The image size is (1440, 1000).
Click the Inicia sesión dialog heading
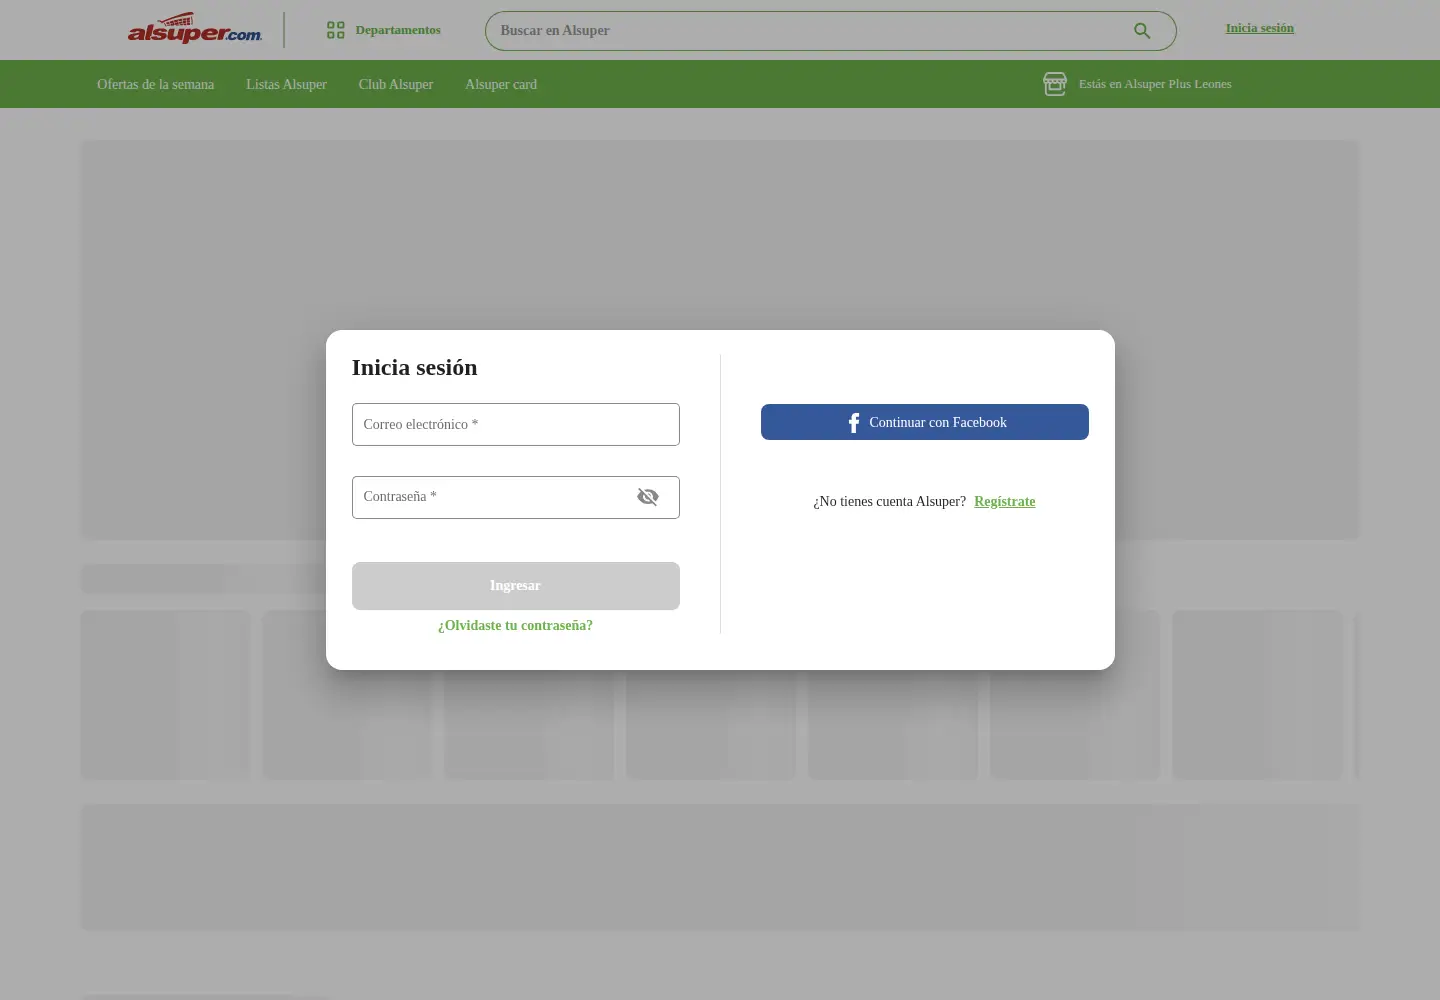[x=415, y=368]
